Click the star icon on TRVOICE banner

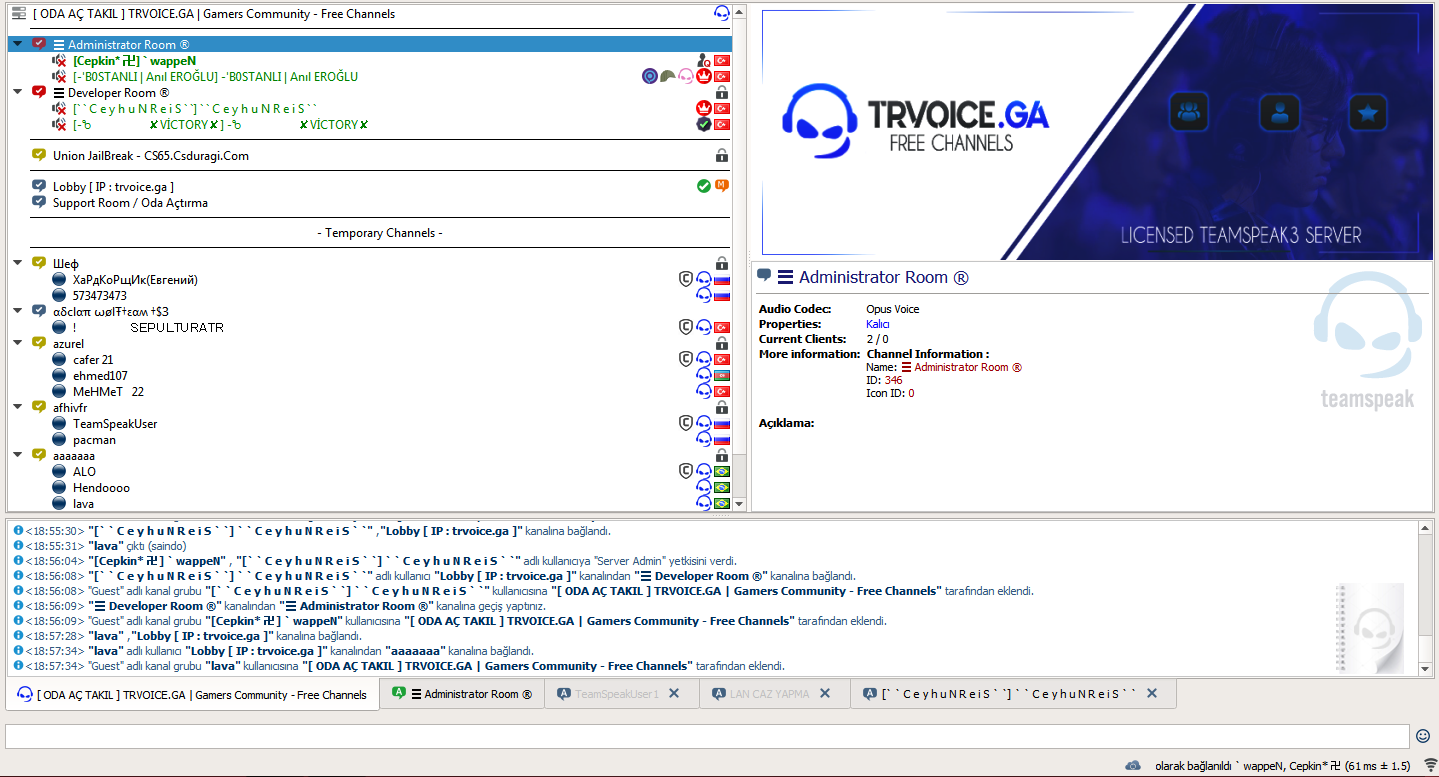click(x=1368, y=112)
